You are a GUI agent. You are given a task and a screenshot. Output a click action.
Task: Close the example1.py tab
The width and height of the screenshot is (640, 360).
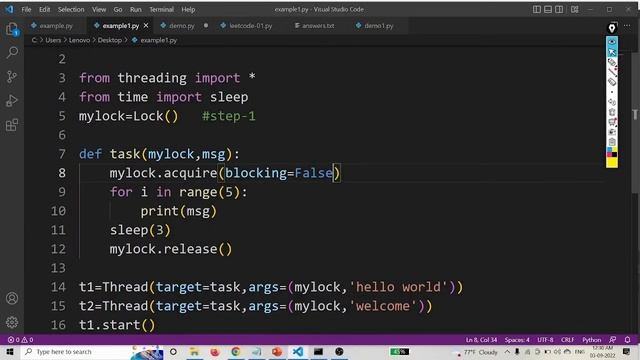point(146,26)
